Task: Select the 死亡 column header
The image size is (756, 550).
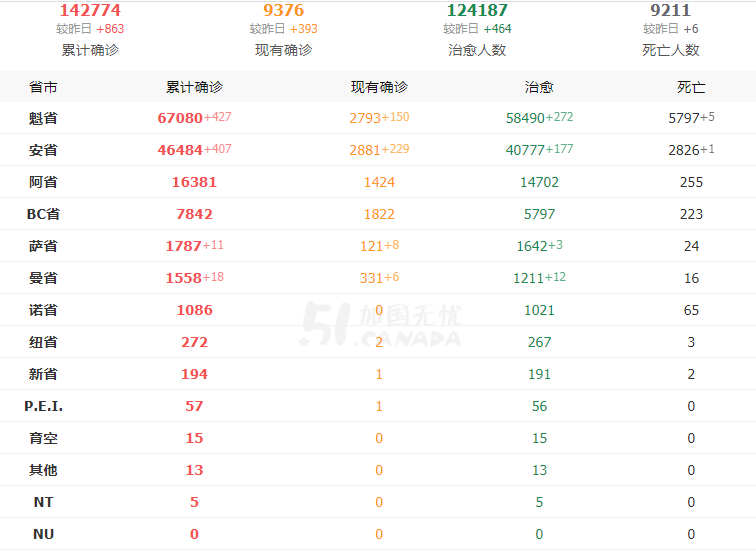Action: 691,87
